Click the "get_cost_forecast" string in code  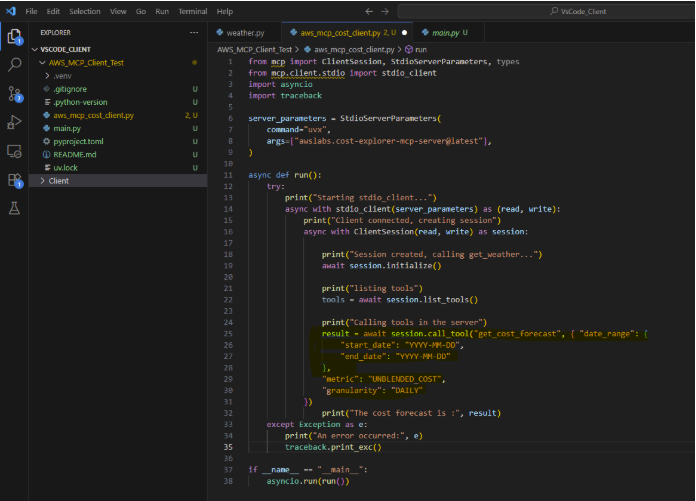(x=517, y=334)
